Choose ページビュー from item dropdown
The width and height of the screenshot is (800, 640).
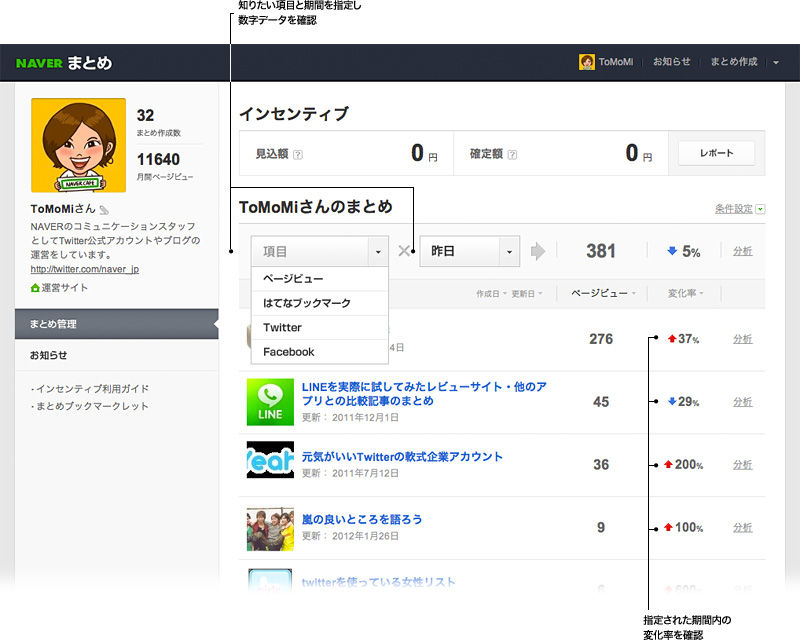320,279
